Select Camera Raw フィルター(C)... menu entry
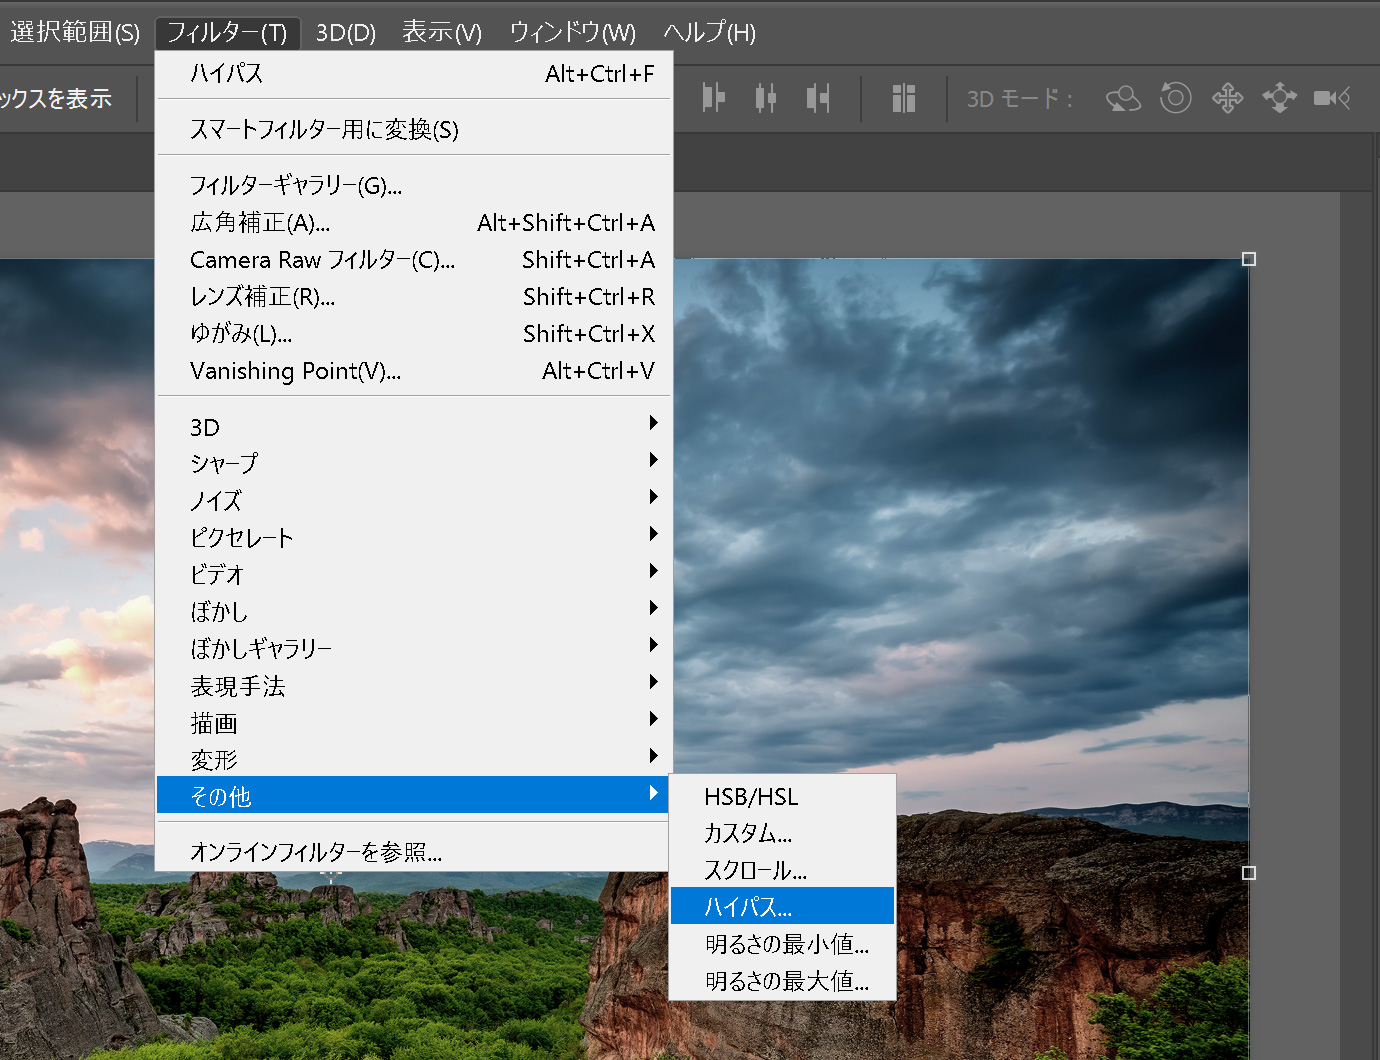This screenshot has width=1380, height=1060. (x=322, y=260)
